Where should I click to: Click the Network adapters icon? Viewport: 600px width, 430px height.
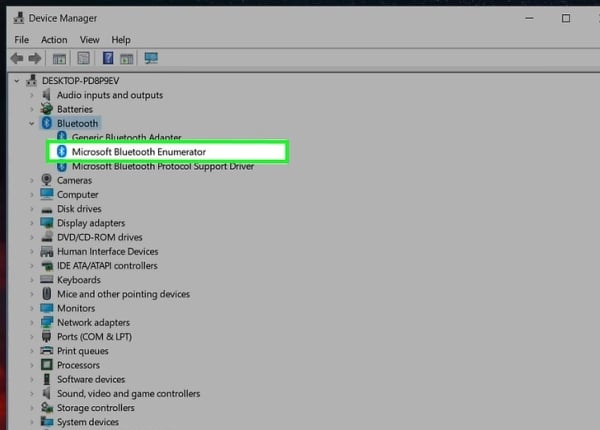click(47, 322)
